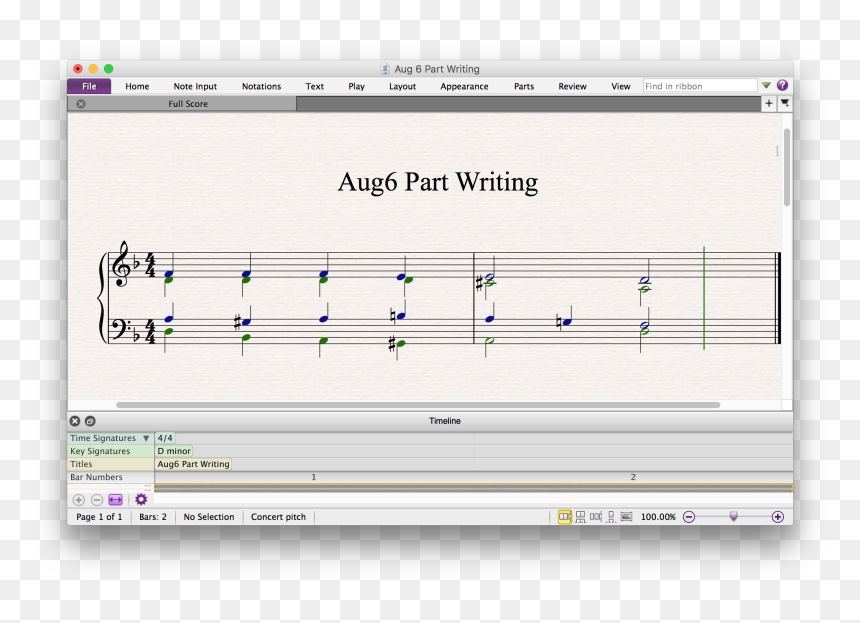The width and height of the screenshot is (860, 623).
Task: Switch to the Note Input tab
Action: [x=195, y=86]
